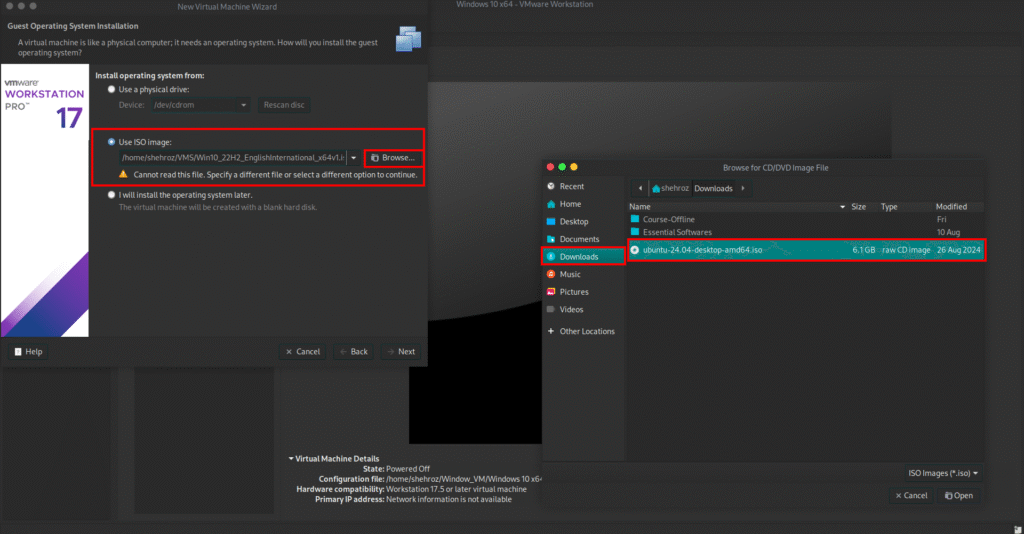Image resolution: width=1024 pixels, height=534 pixels.
Task: Select Downloads in the file browser sidebar
Action: click(x=583, y=257)
